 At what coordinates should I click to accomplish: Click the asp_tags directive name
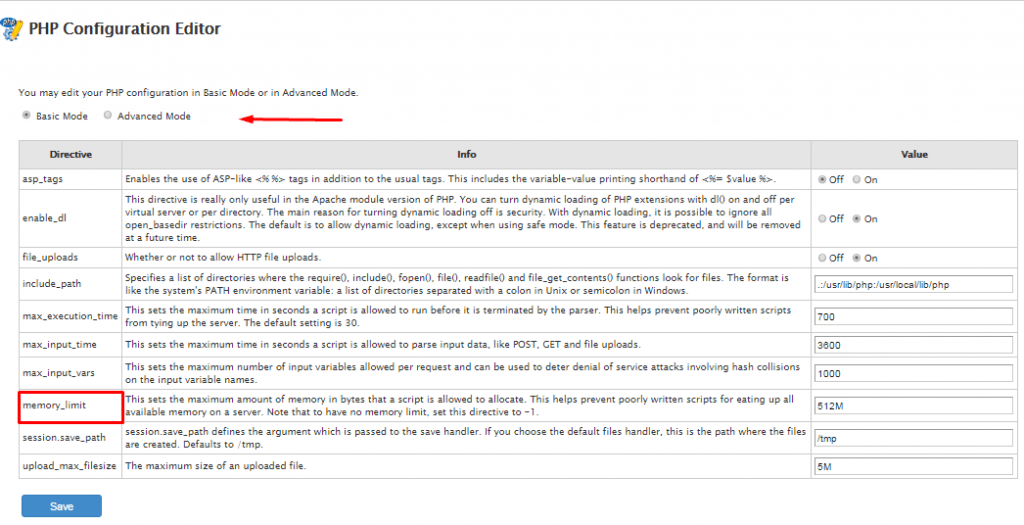point(42,180)
